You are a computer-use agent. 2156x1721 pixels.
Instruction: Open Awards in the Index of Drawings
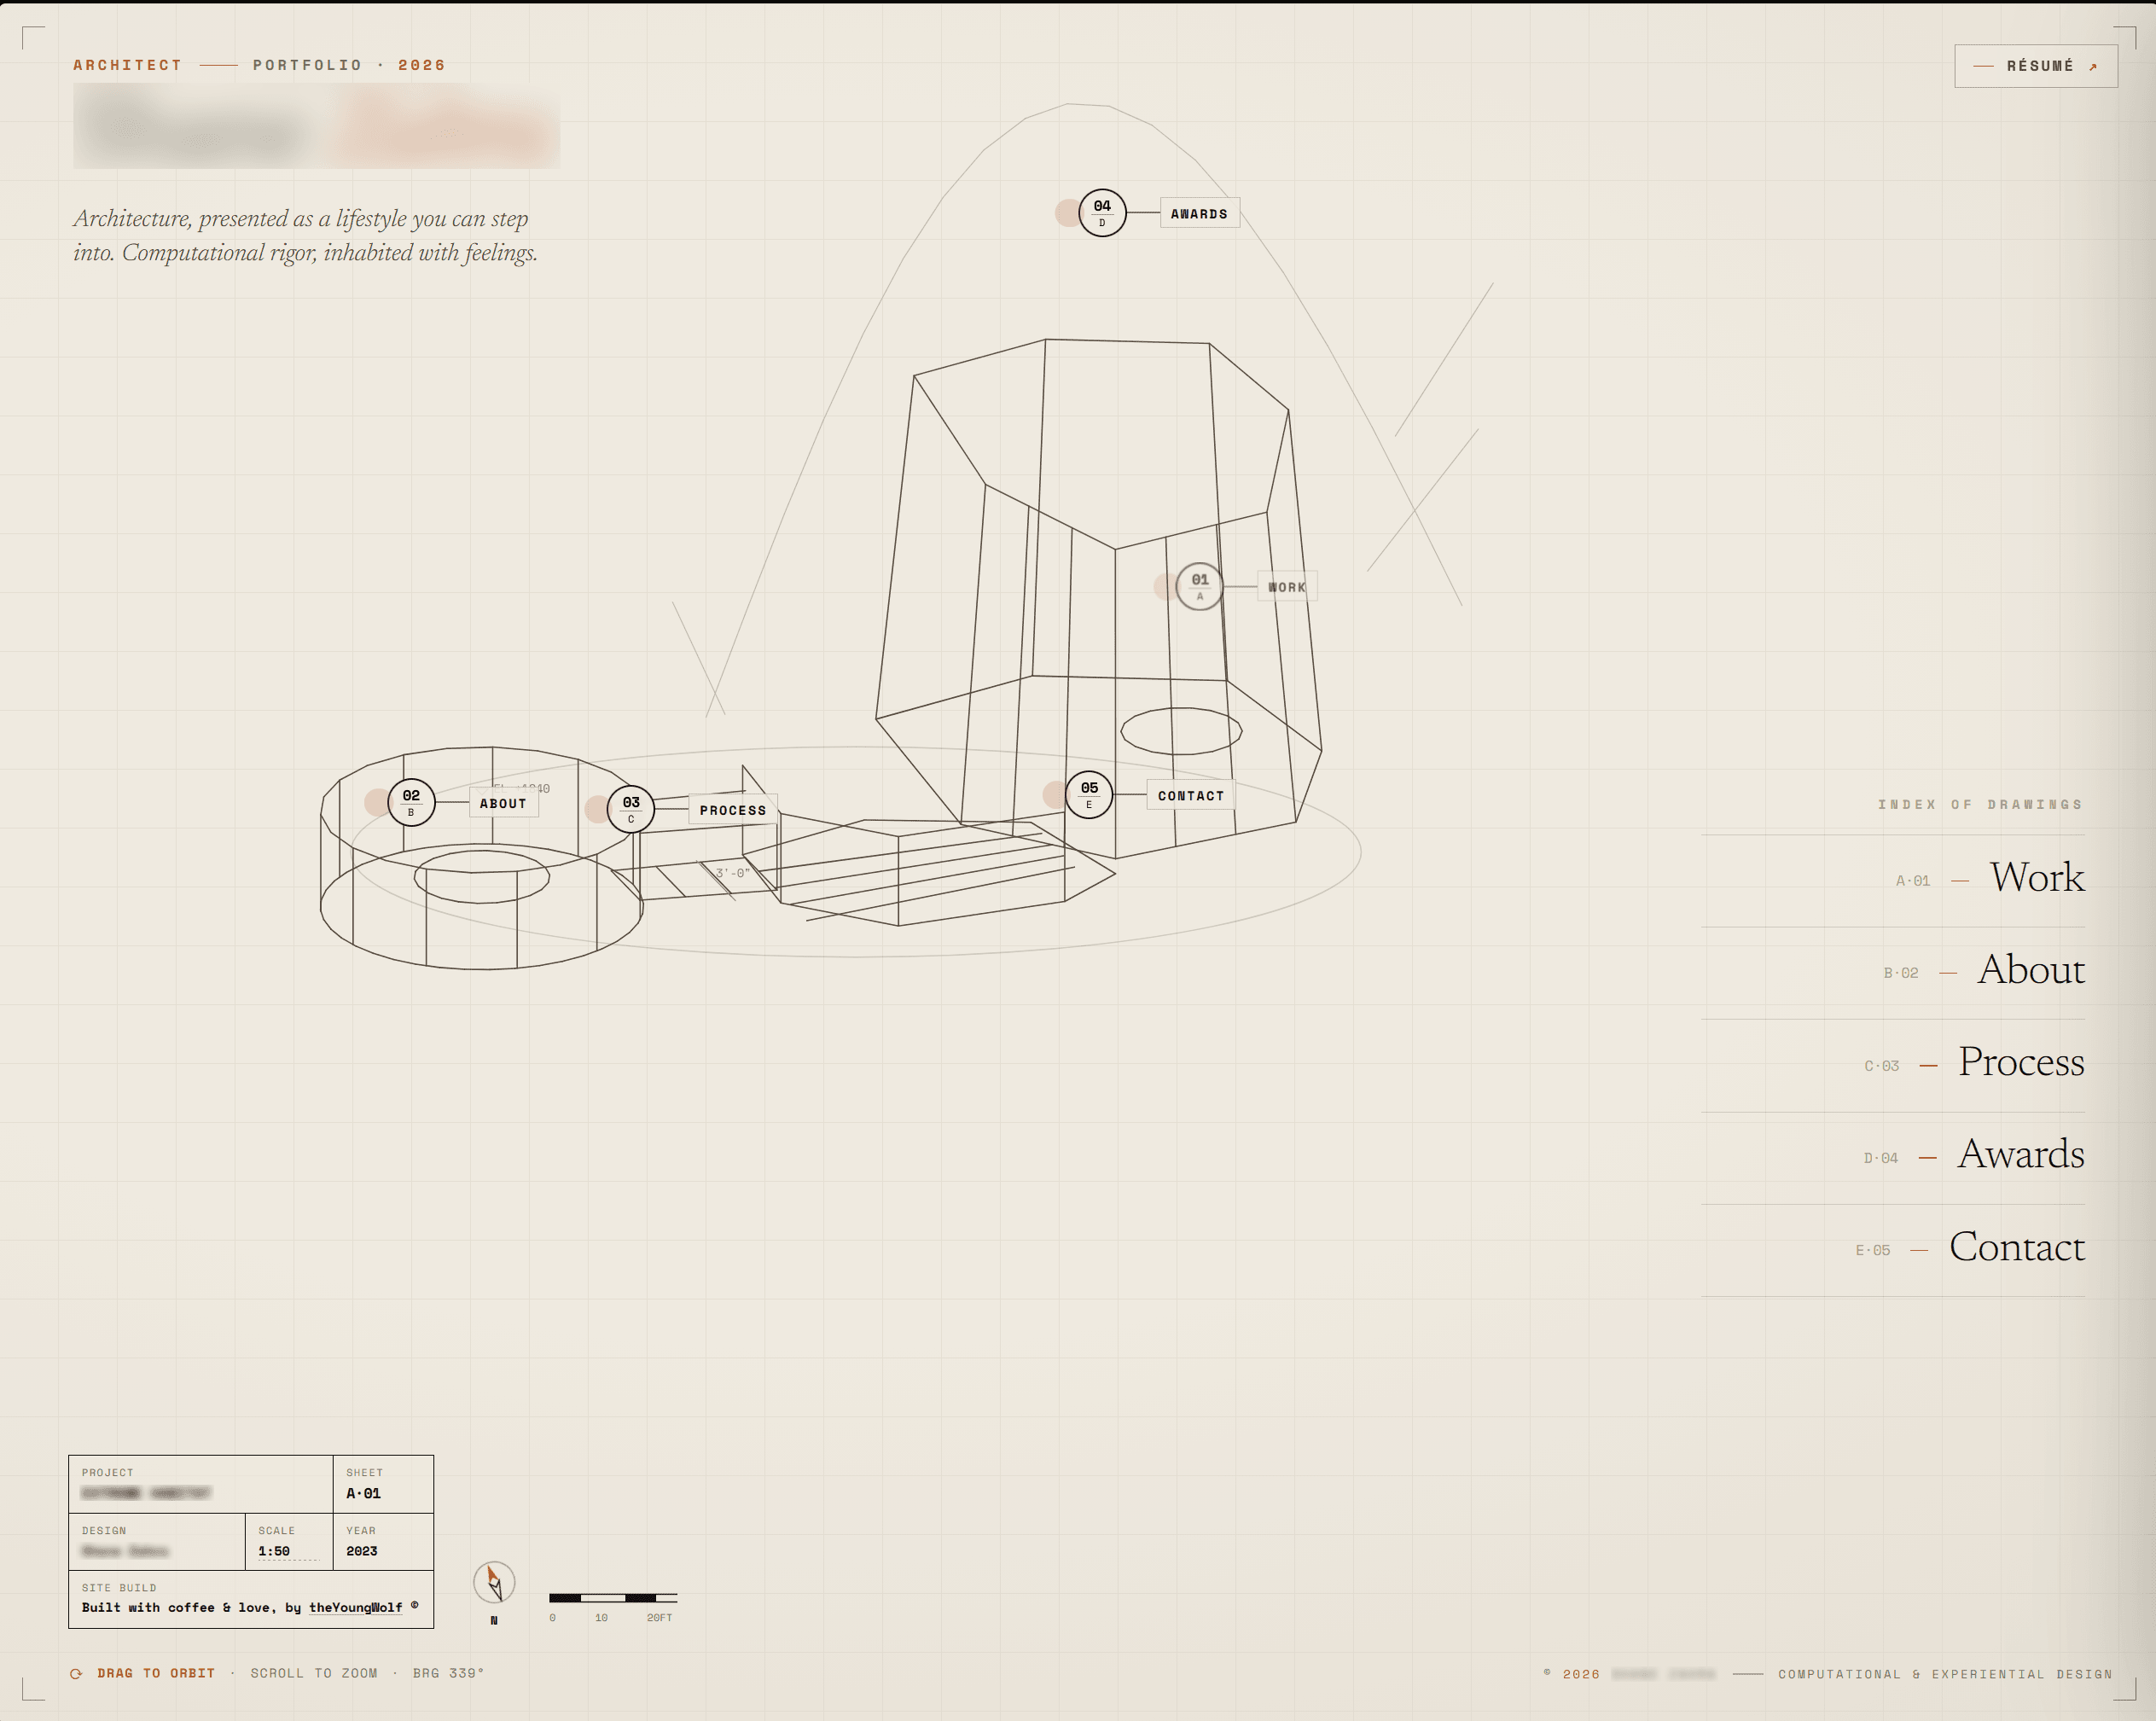pos(1893,1157)
